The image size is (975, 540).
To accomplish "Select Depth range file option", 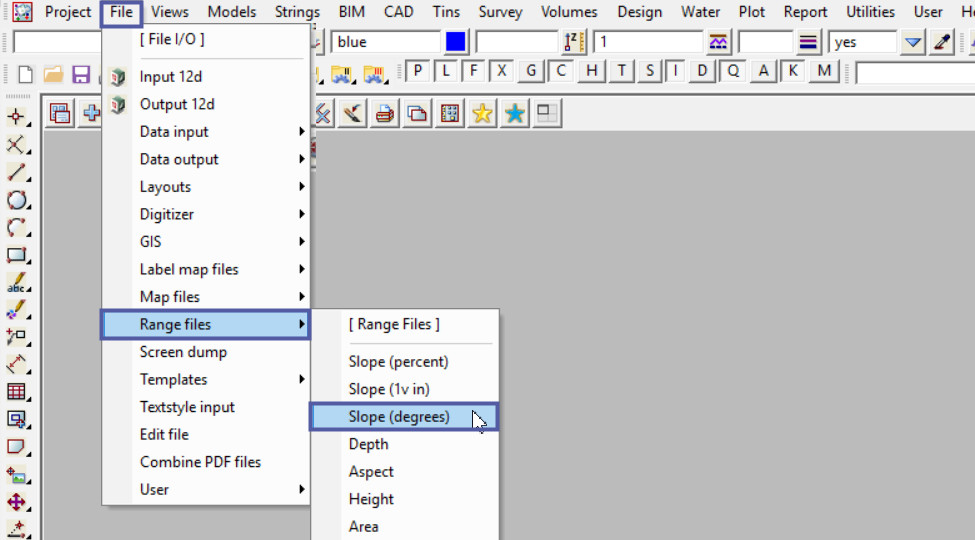I will (x=404, y=444).
